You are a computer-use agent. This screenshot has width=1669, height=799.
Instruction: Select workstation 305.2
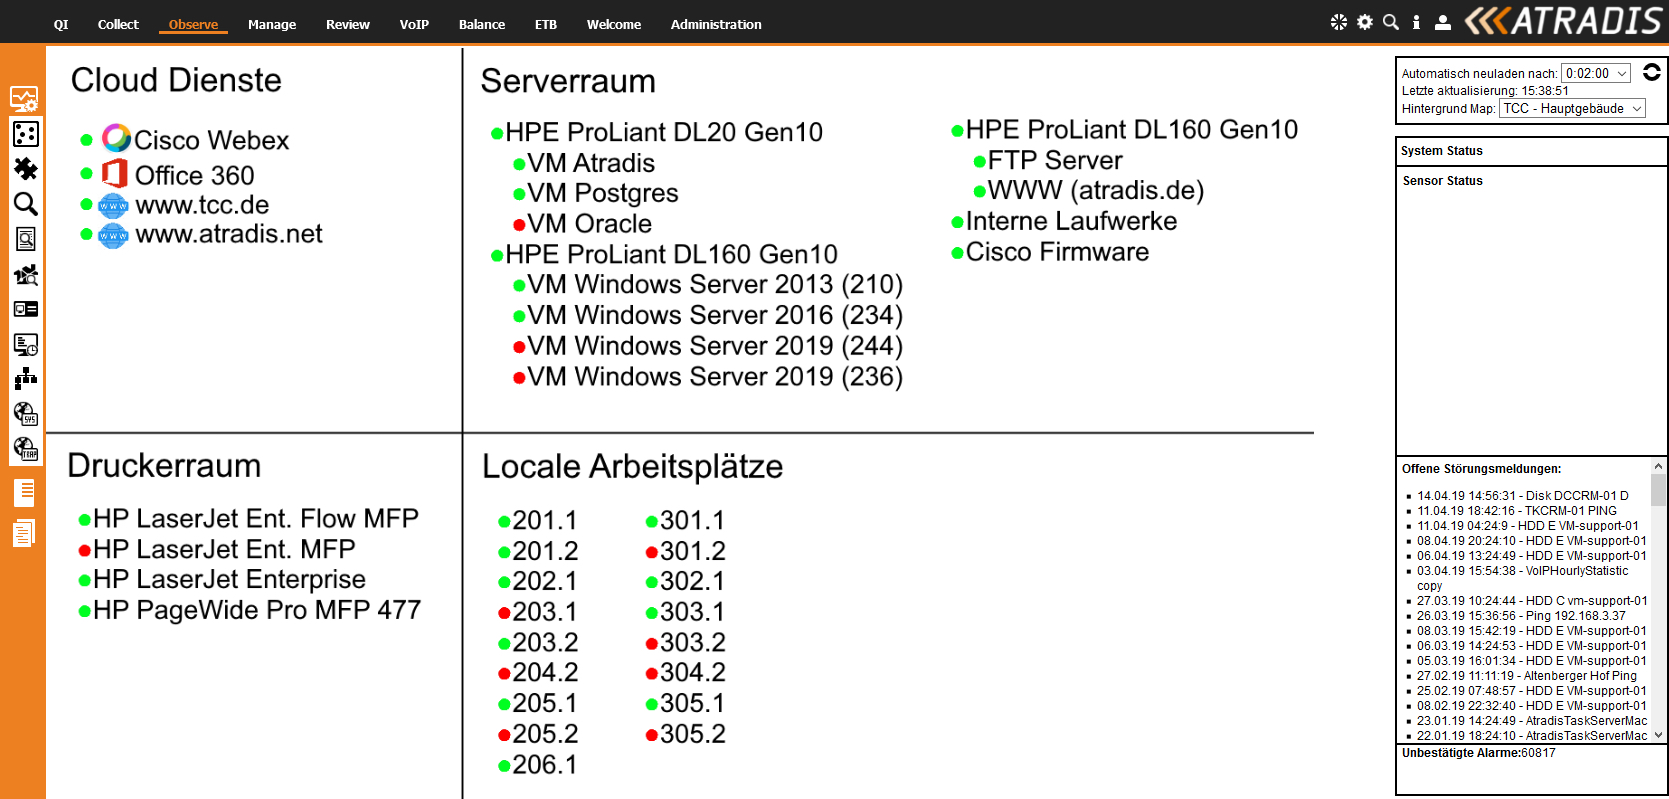click(692, 734)
